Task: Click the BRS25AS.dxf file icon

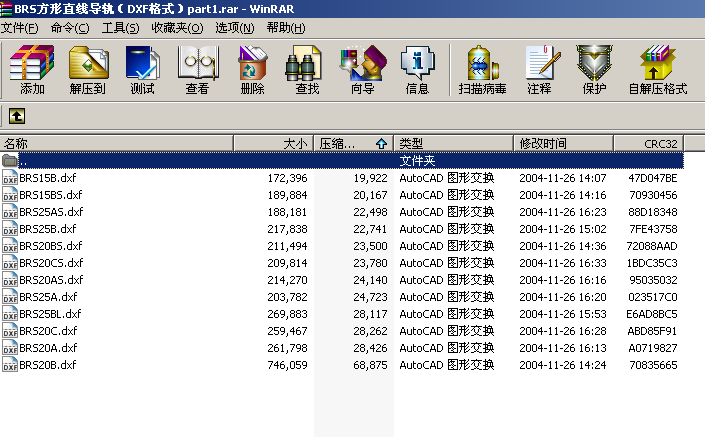Action: pos(10,212)
